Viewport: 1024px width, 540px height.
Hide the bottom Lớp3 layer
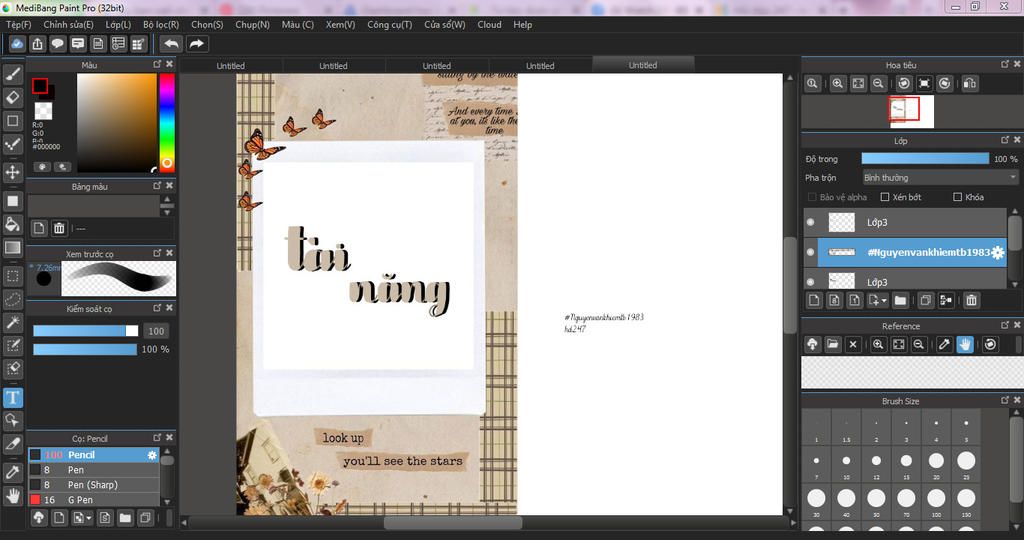[810, 282]
